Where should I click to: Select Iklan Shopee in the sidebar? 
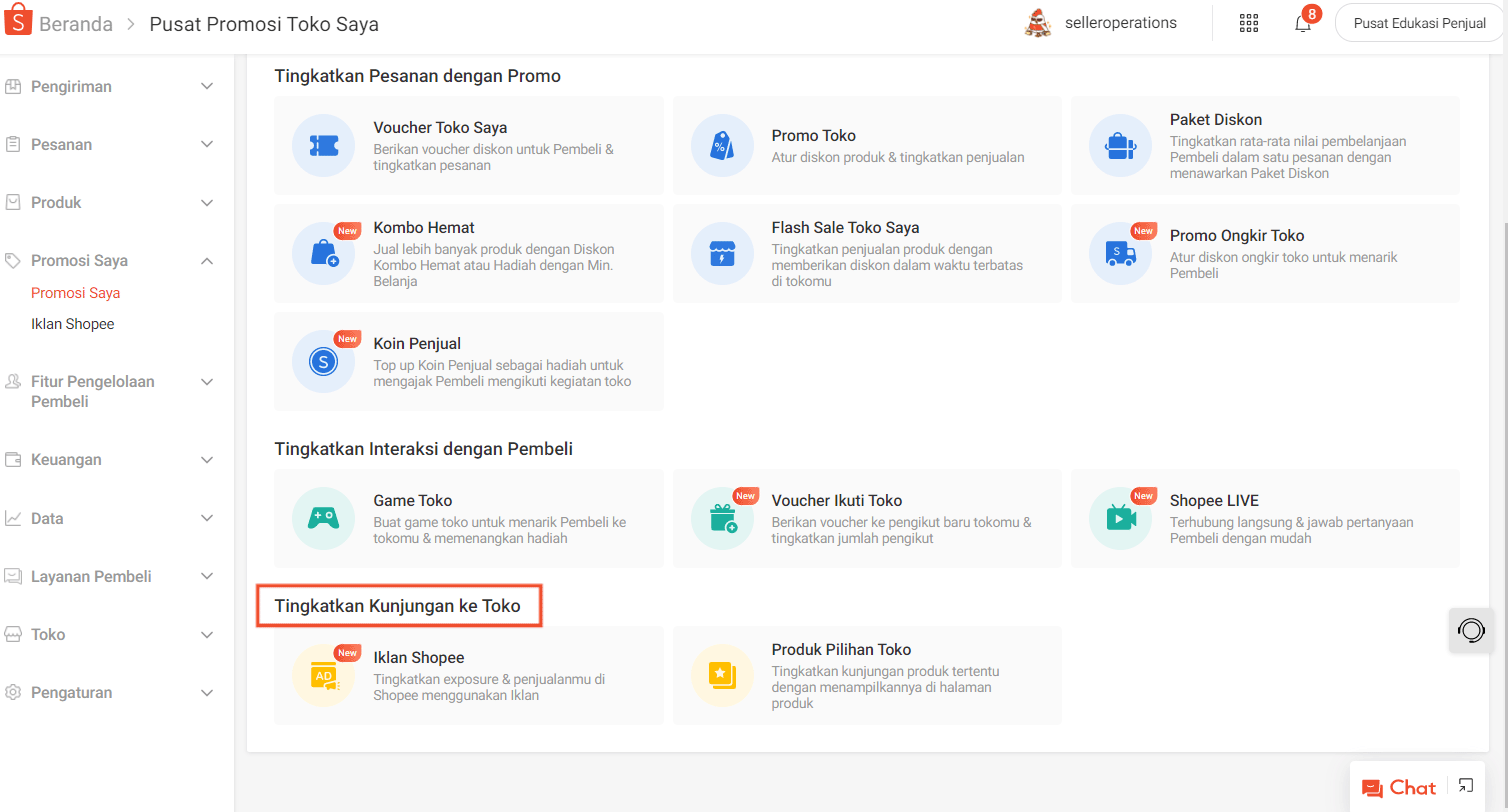(73, 324)
